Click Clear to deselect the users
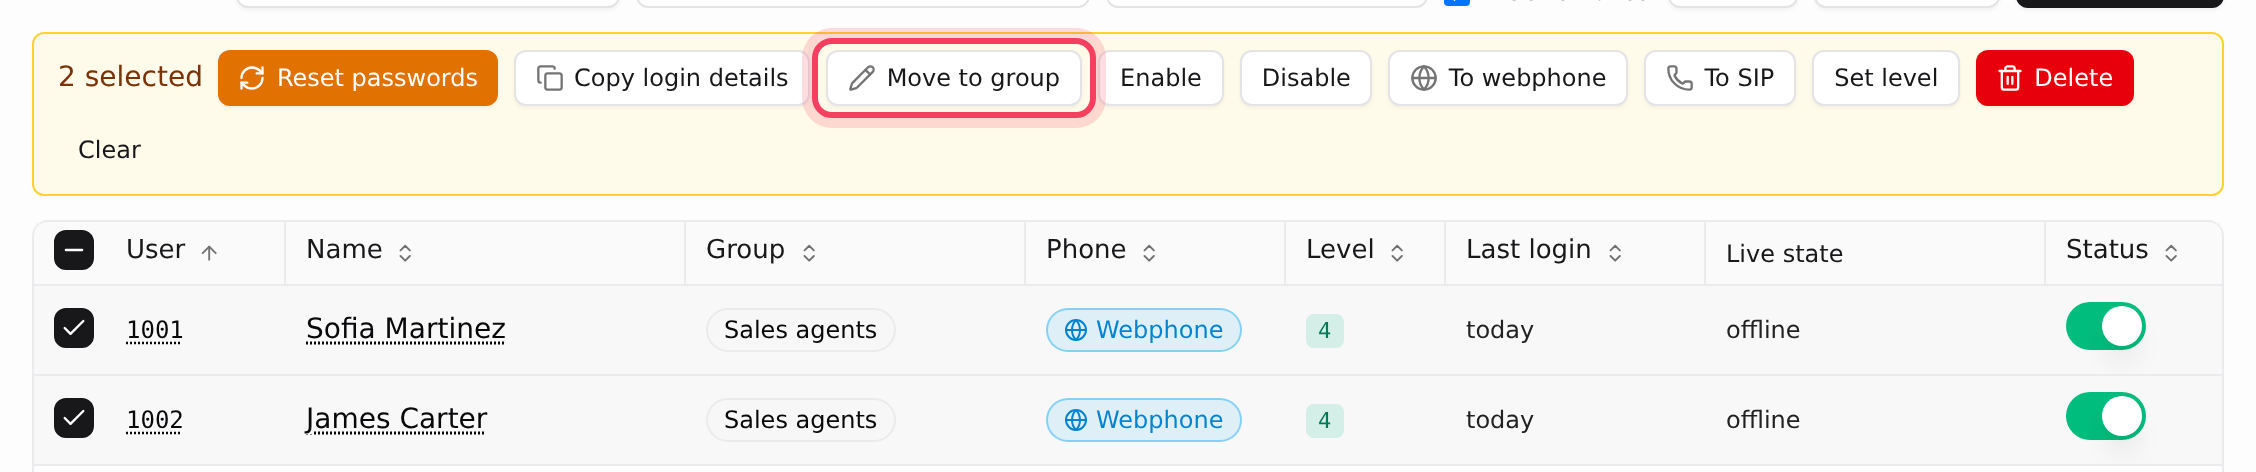The height and width of the screenshot is (472, 2256). click(110, 150)
